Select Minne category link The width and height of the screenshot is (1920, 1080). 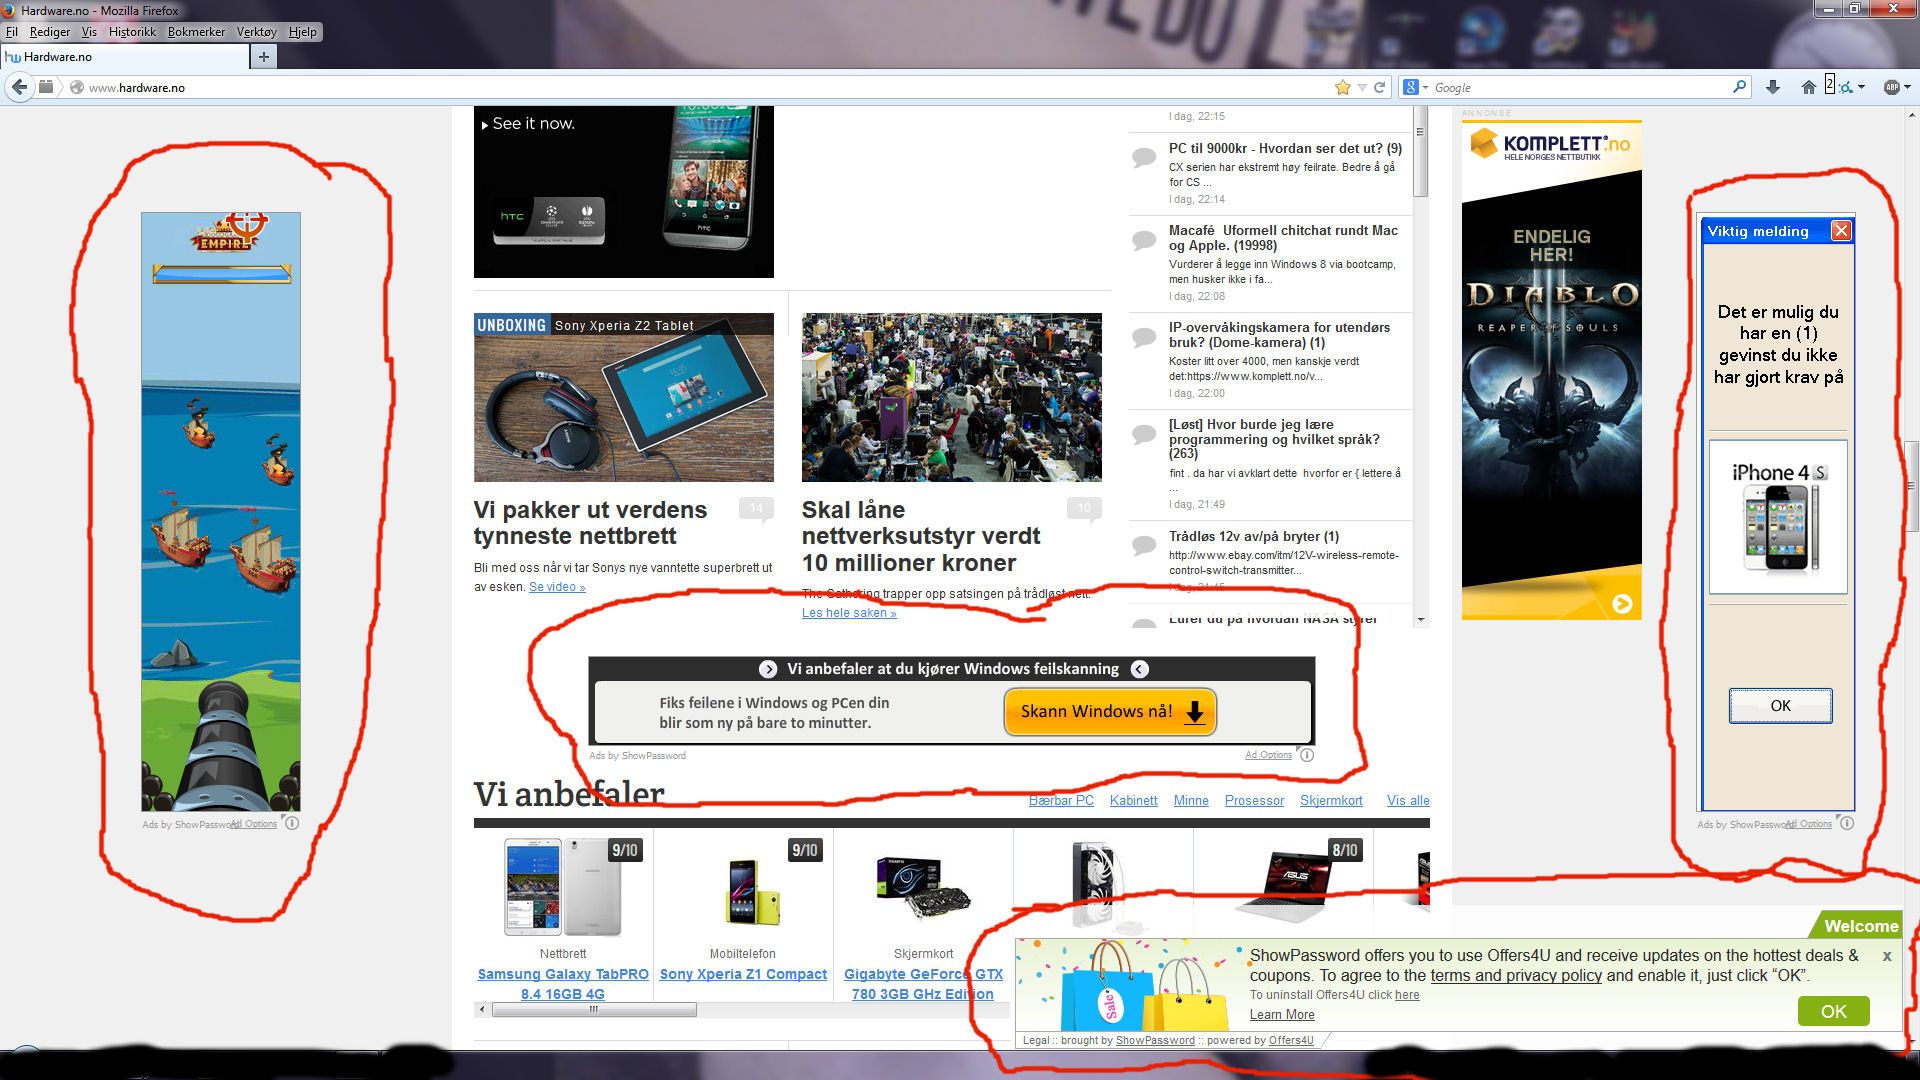click(x=1191, y=801)
